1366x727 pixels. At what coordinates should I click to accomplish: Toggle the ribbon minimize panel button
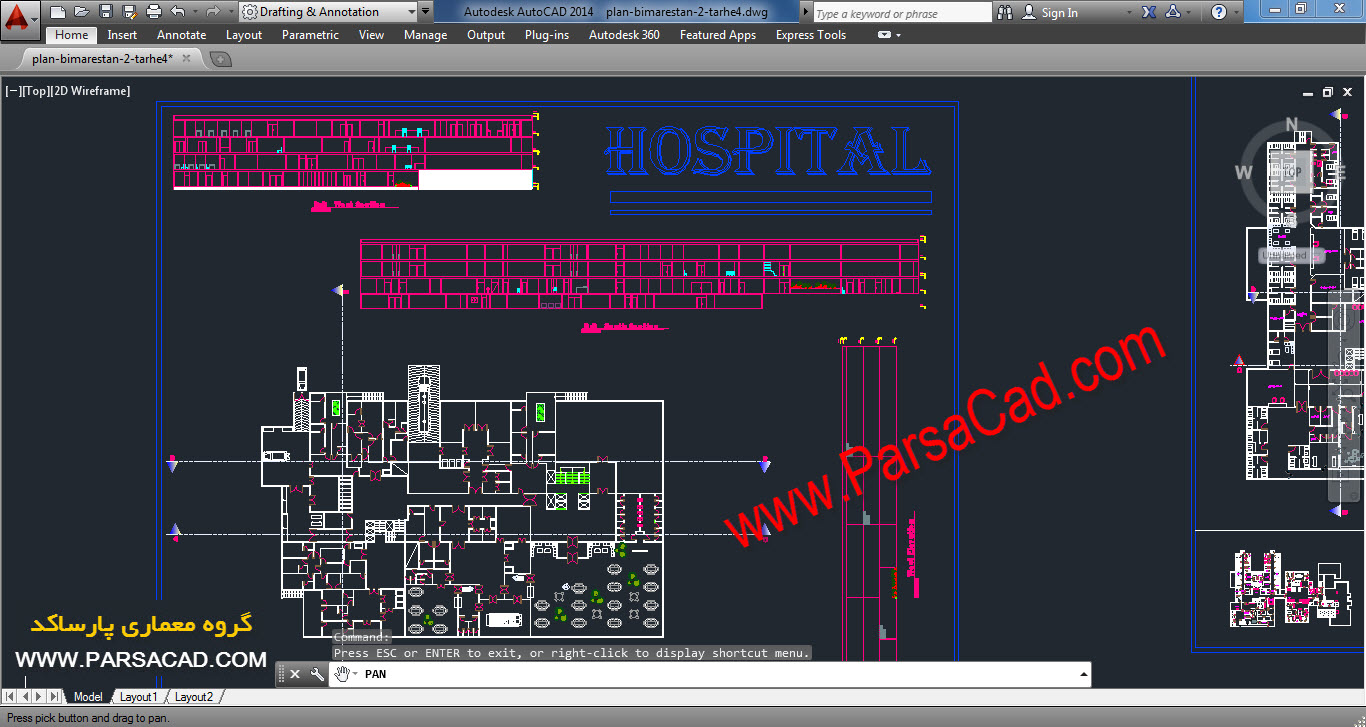pyautogui.click(x=884, y=35)
